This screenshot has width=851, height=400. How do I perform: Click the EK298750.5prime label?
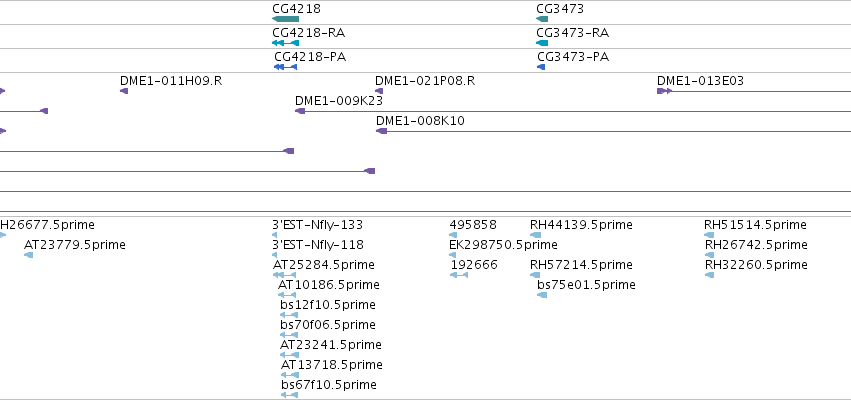pyautogui.click(x=504, y=245)
